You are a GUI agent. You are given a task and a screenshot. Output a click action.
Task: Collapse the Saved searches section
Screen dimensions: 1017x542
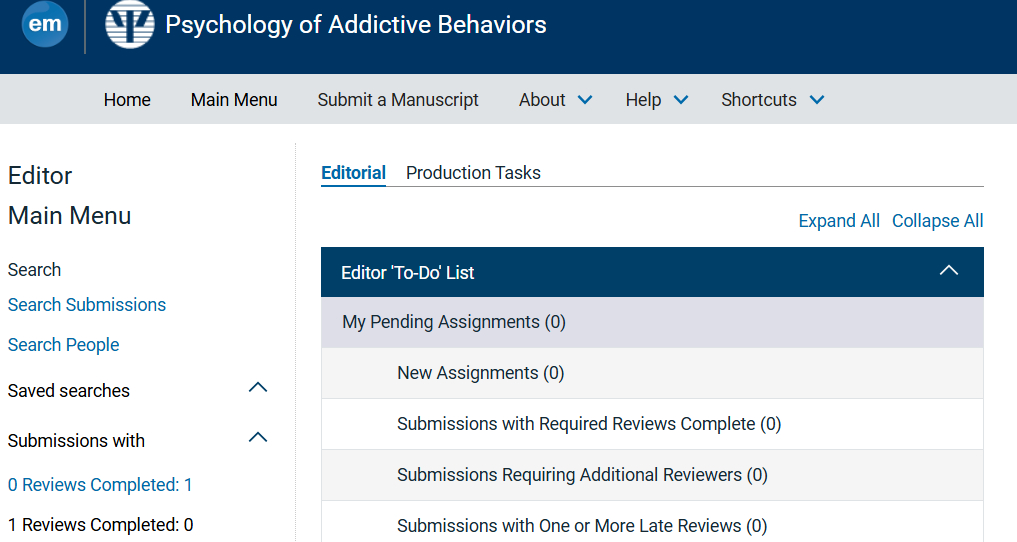point(257,388)
